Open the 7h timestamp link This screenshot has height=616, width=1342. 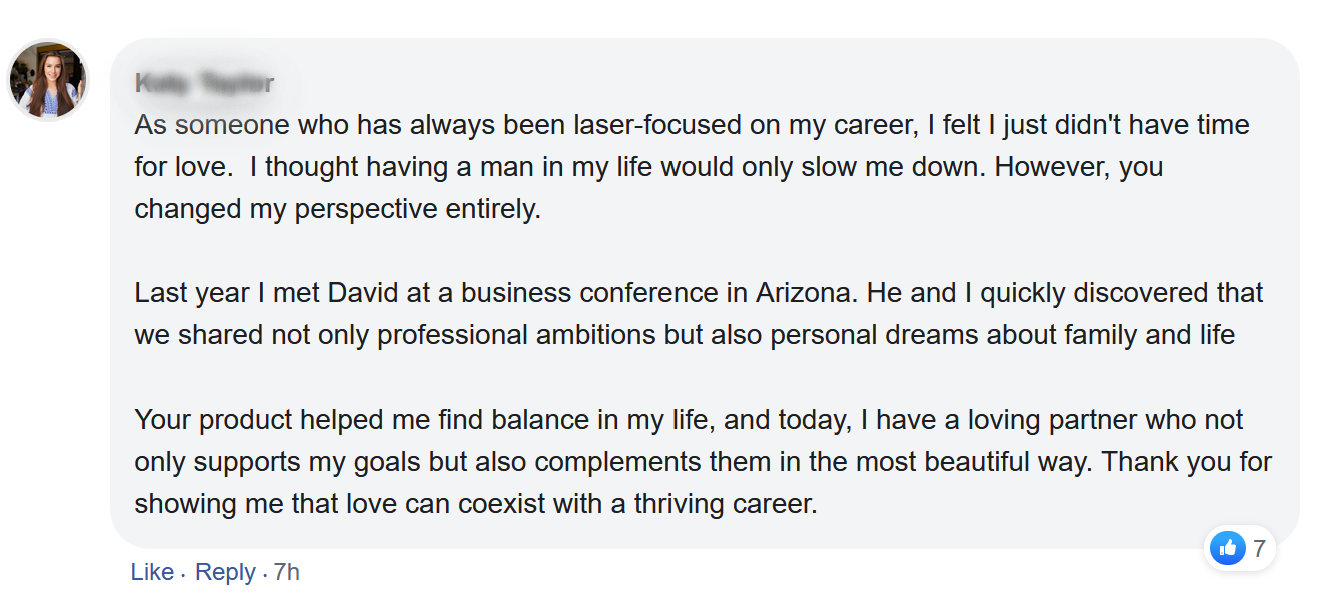point(287,572)
